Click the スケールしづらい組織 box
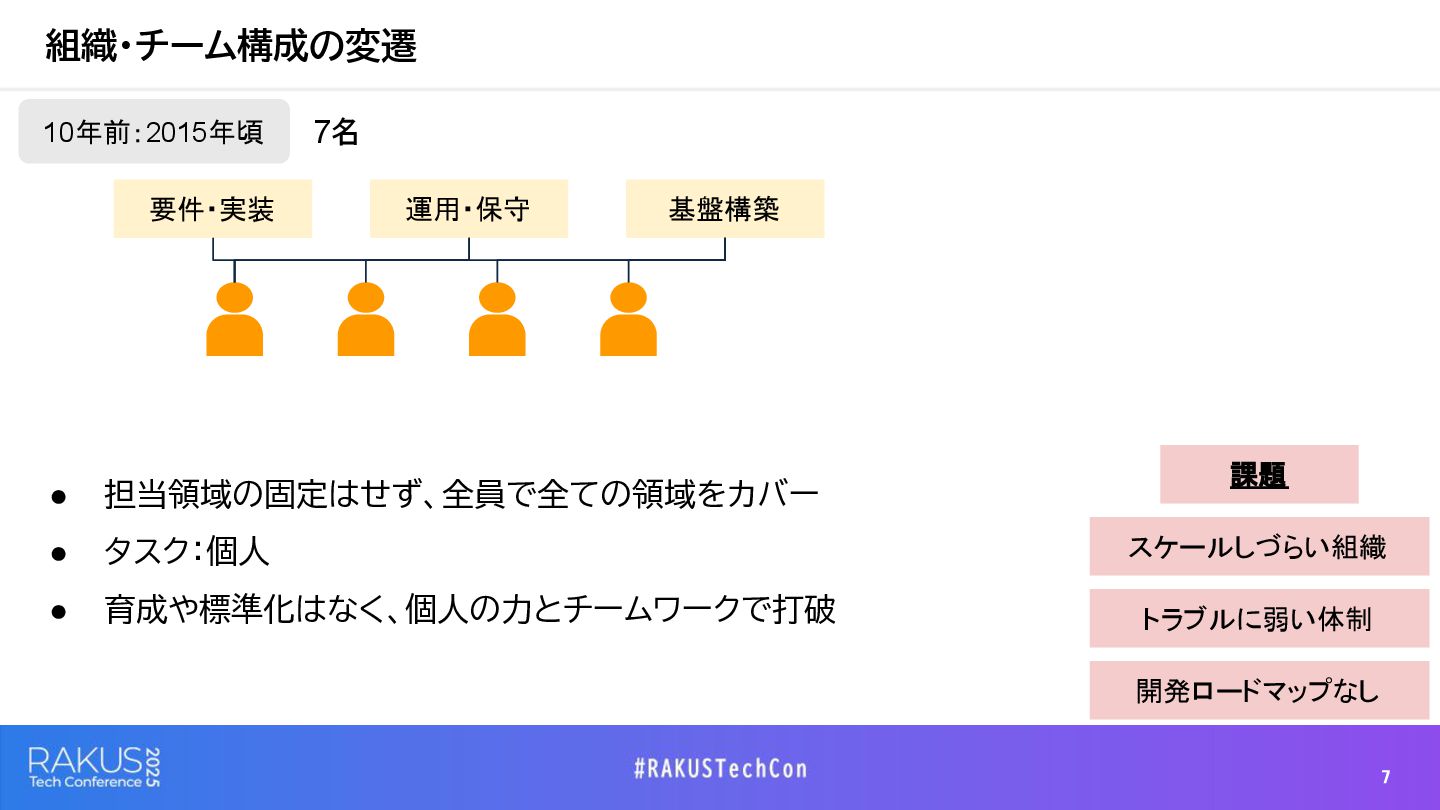Viewport: 1440px width, 810px height. coord(1259,546)
